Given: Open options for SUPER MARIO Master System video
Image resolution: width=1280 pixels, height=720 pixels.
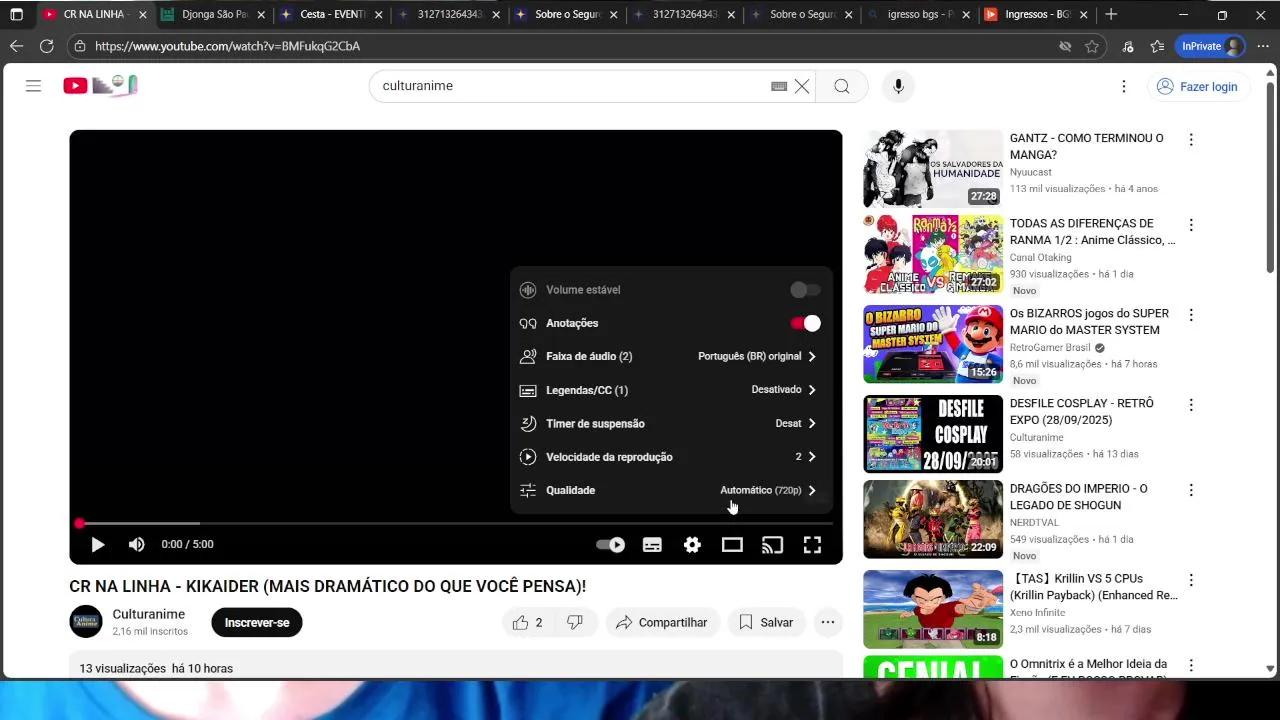Looking at the screenshot, I should 1191,315.
